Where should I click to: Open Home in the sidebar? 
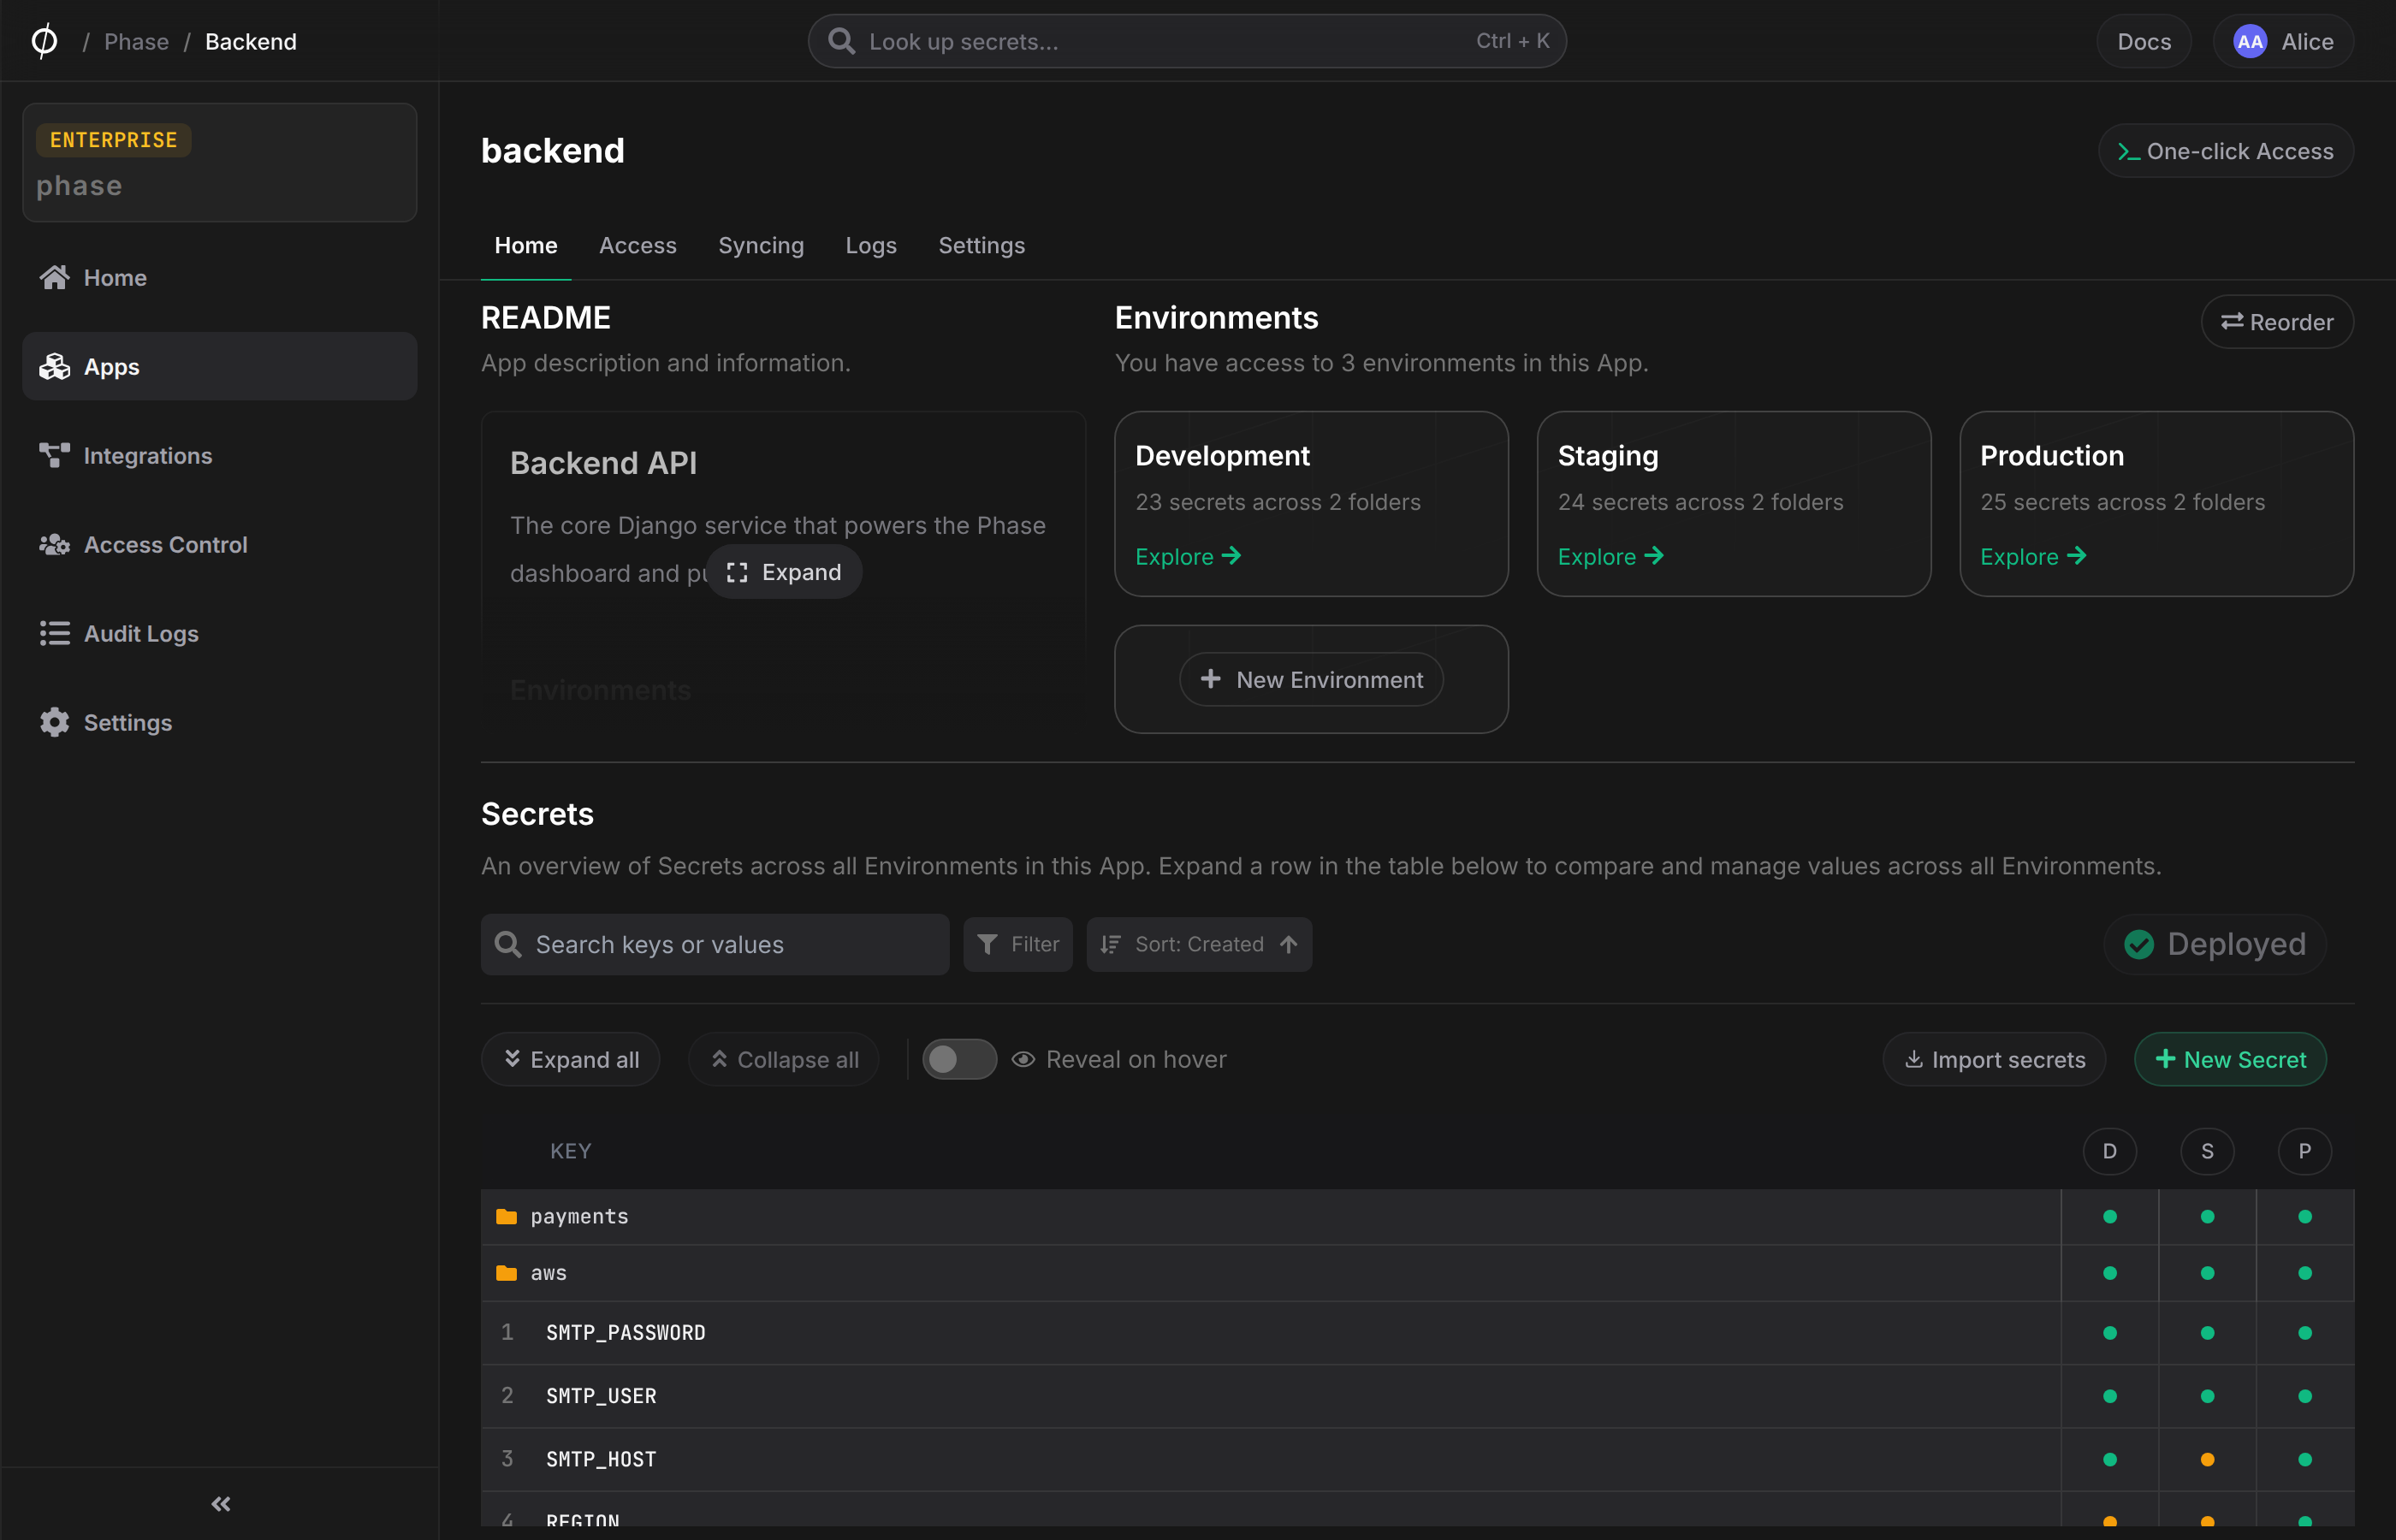pyautogui.click(x=219, y=277)
